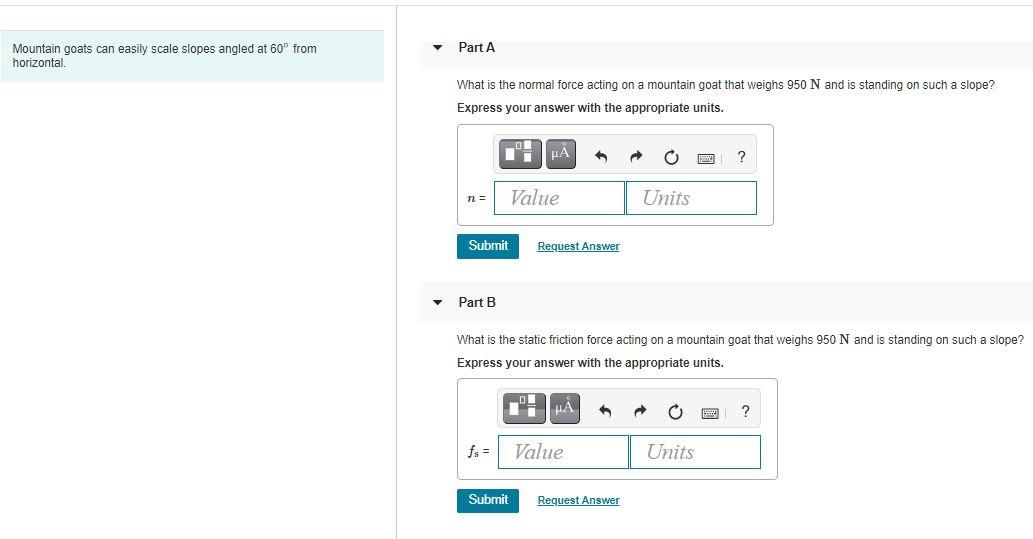1033x539 pixels.
Task: Reset Part A answer with circular arrow
Action: (x=671, y=157)
